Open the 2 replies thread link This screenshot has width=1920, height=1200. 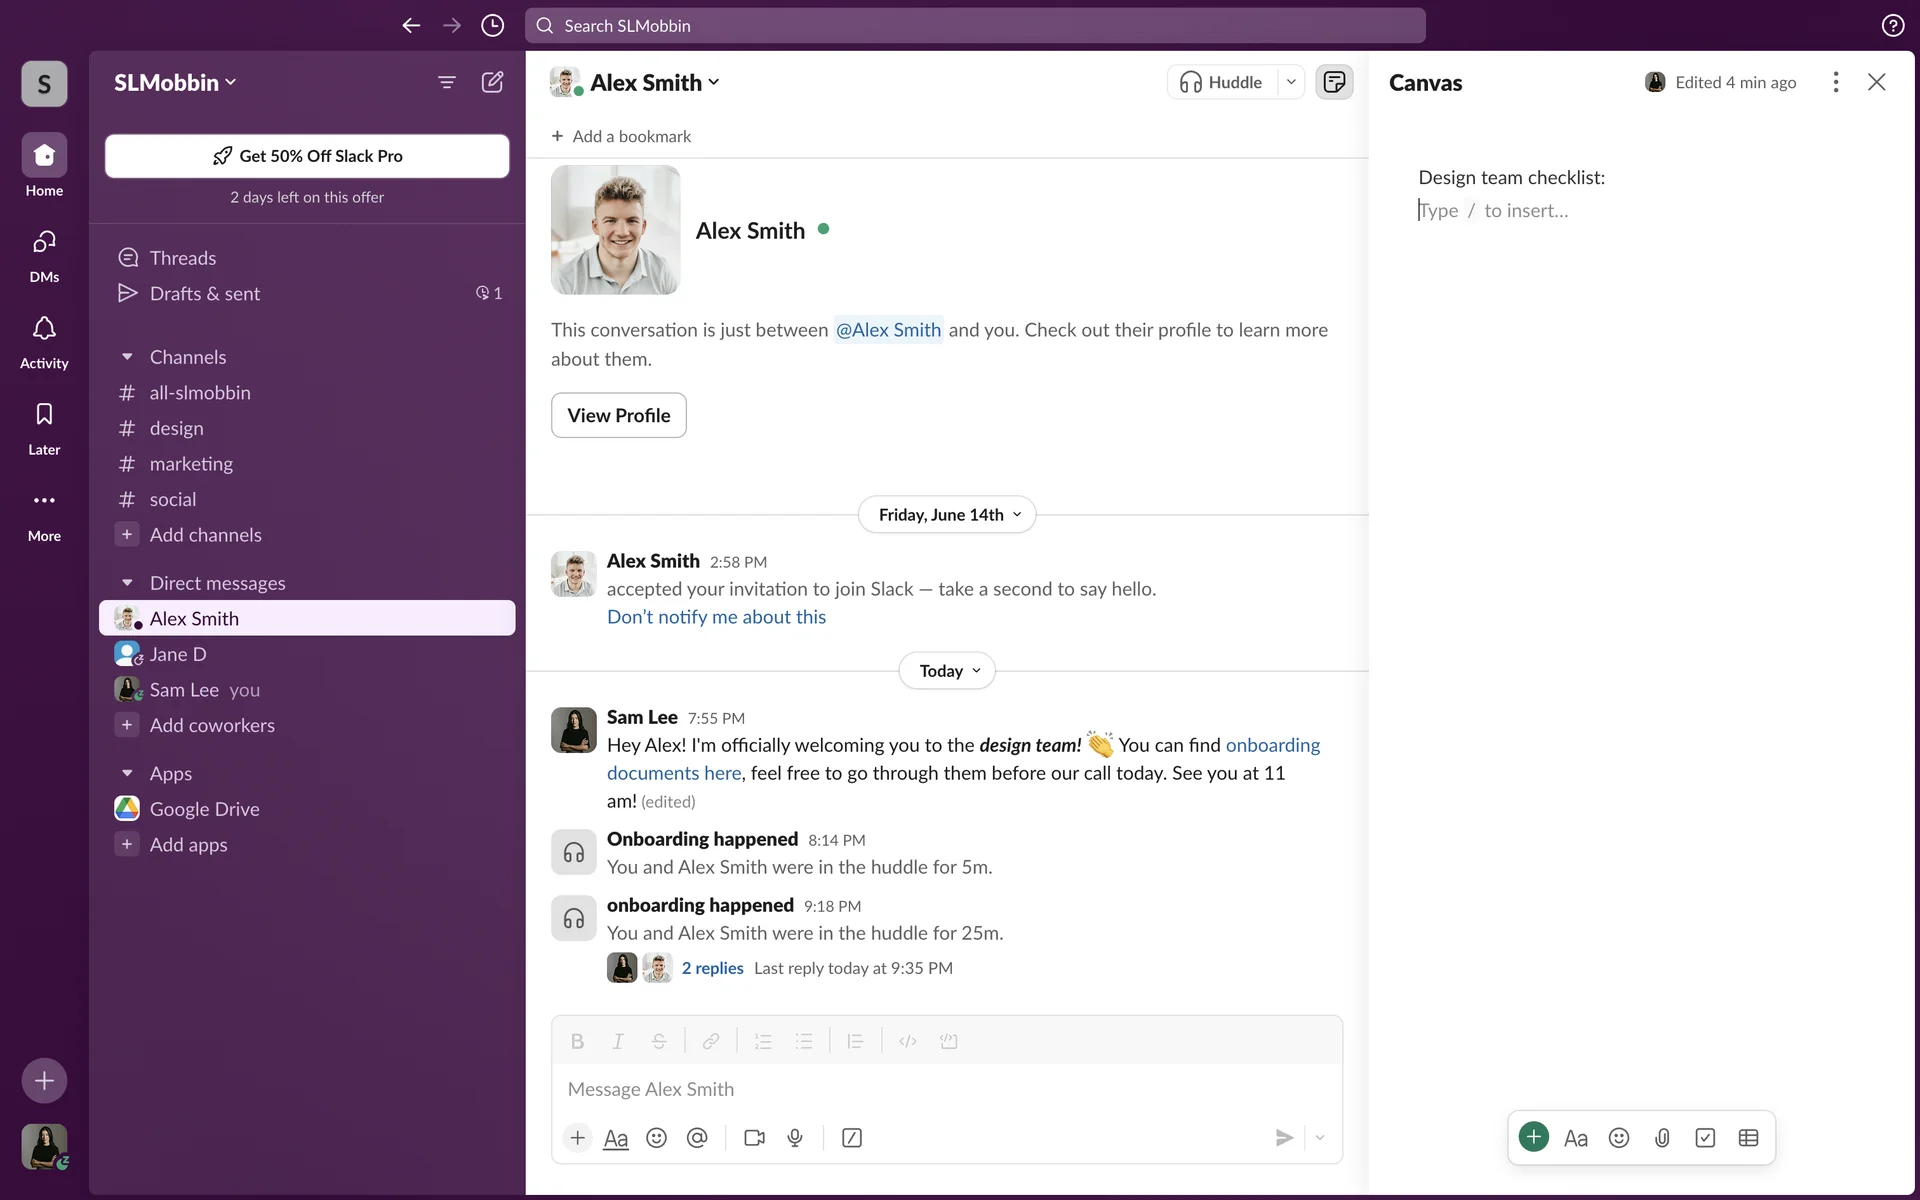[712, 968]
